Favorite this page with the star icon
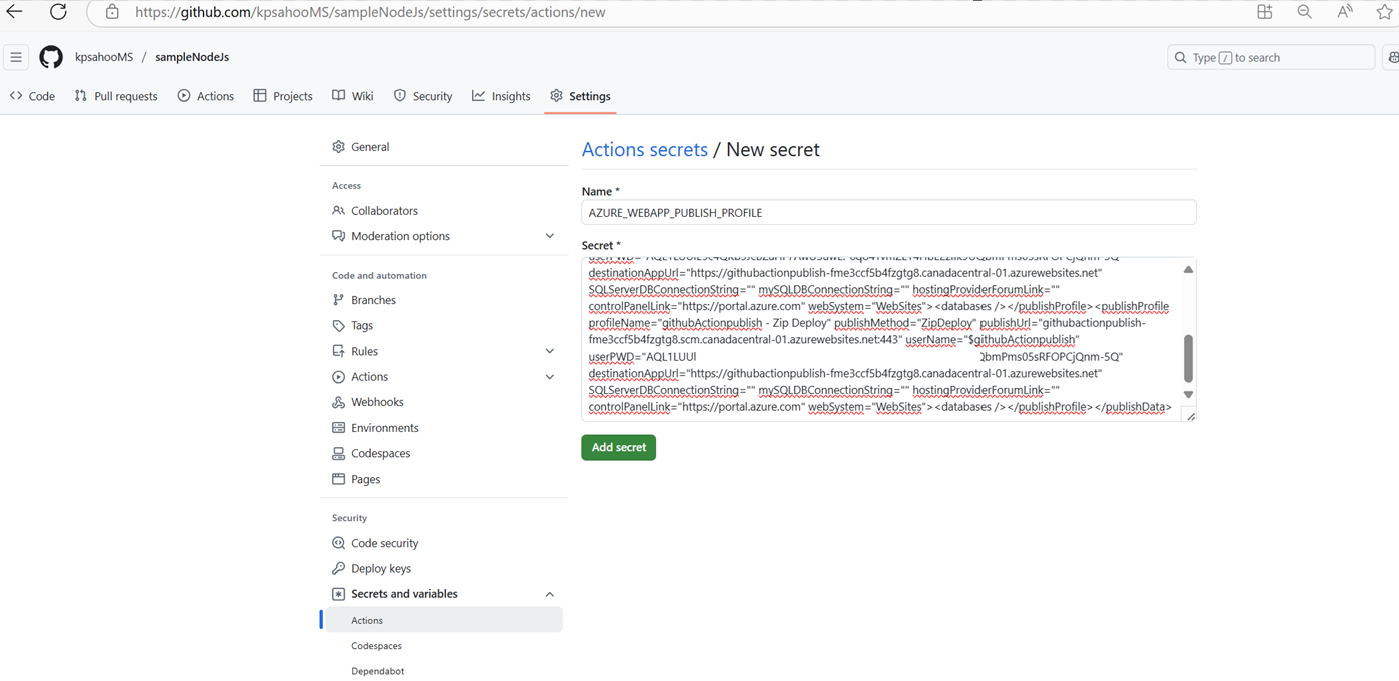 click(x=1385, y=12)
